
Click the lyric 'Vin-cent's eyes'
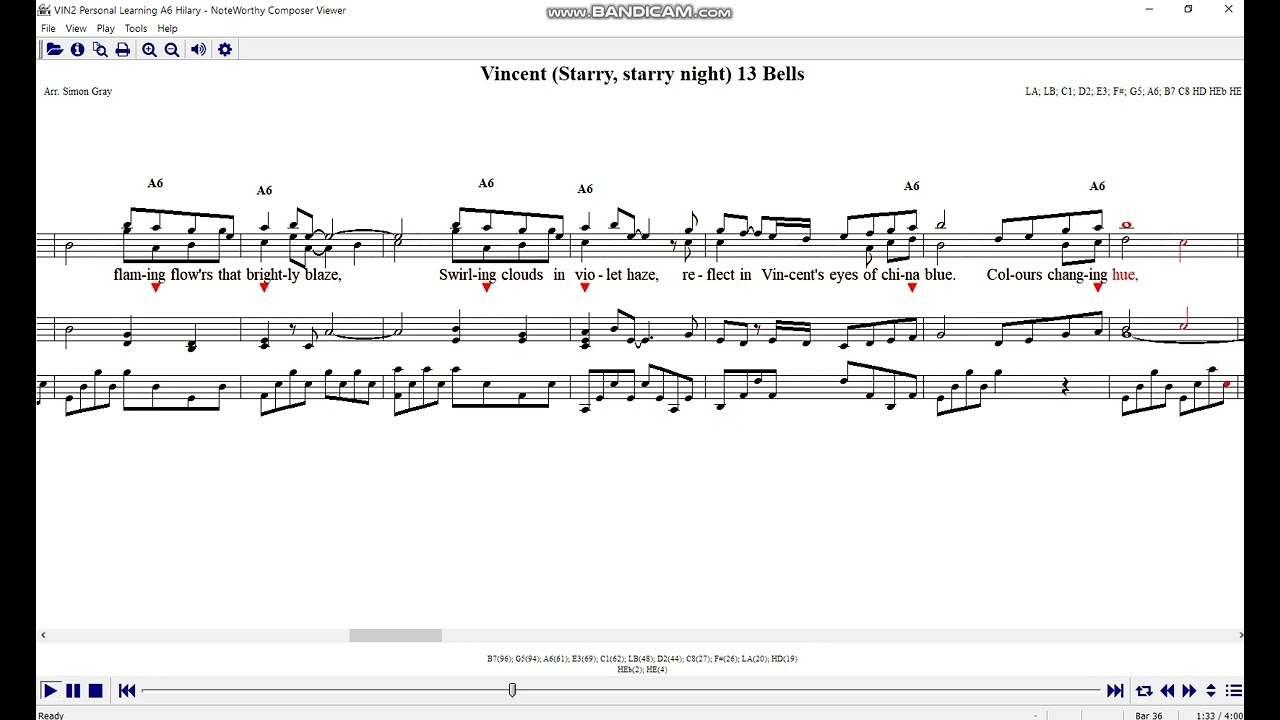pyautogui.click(x=810, y=275)
